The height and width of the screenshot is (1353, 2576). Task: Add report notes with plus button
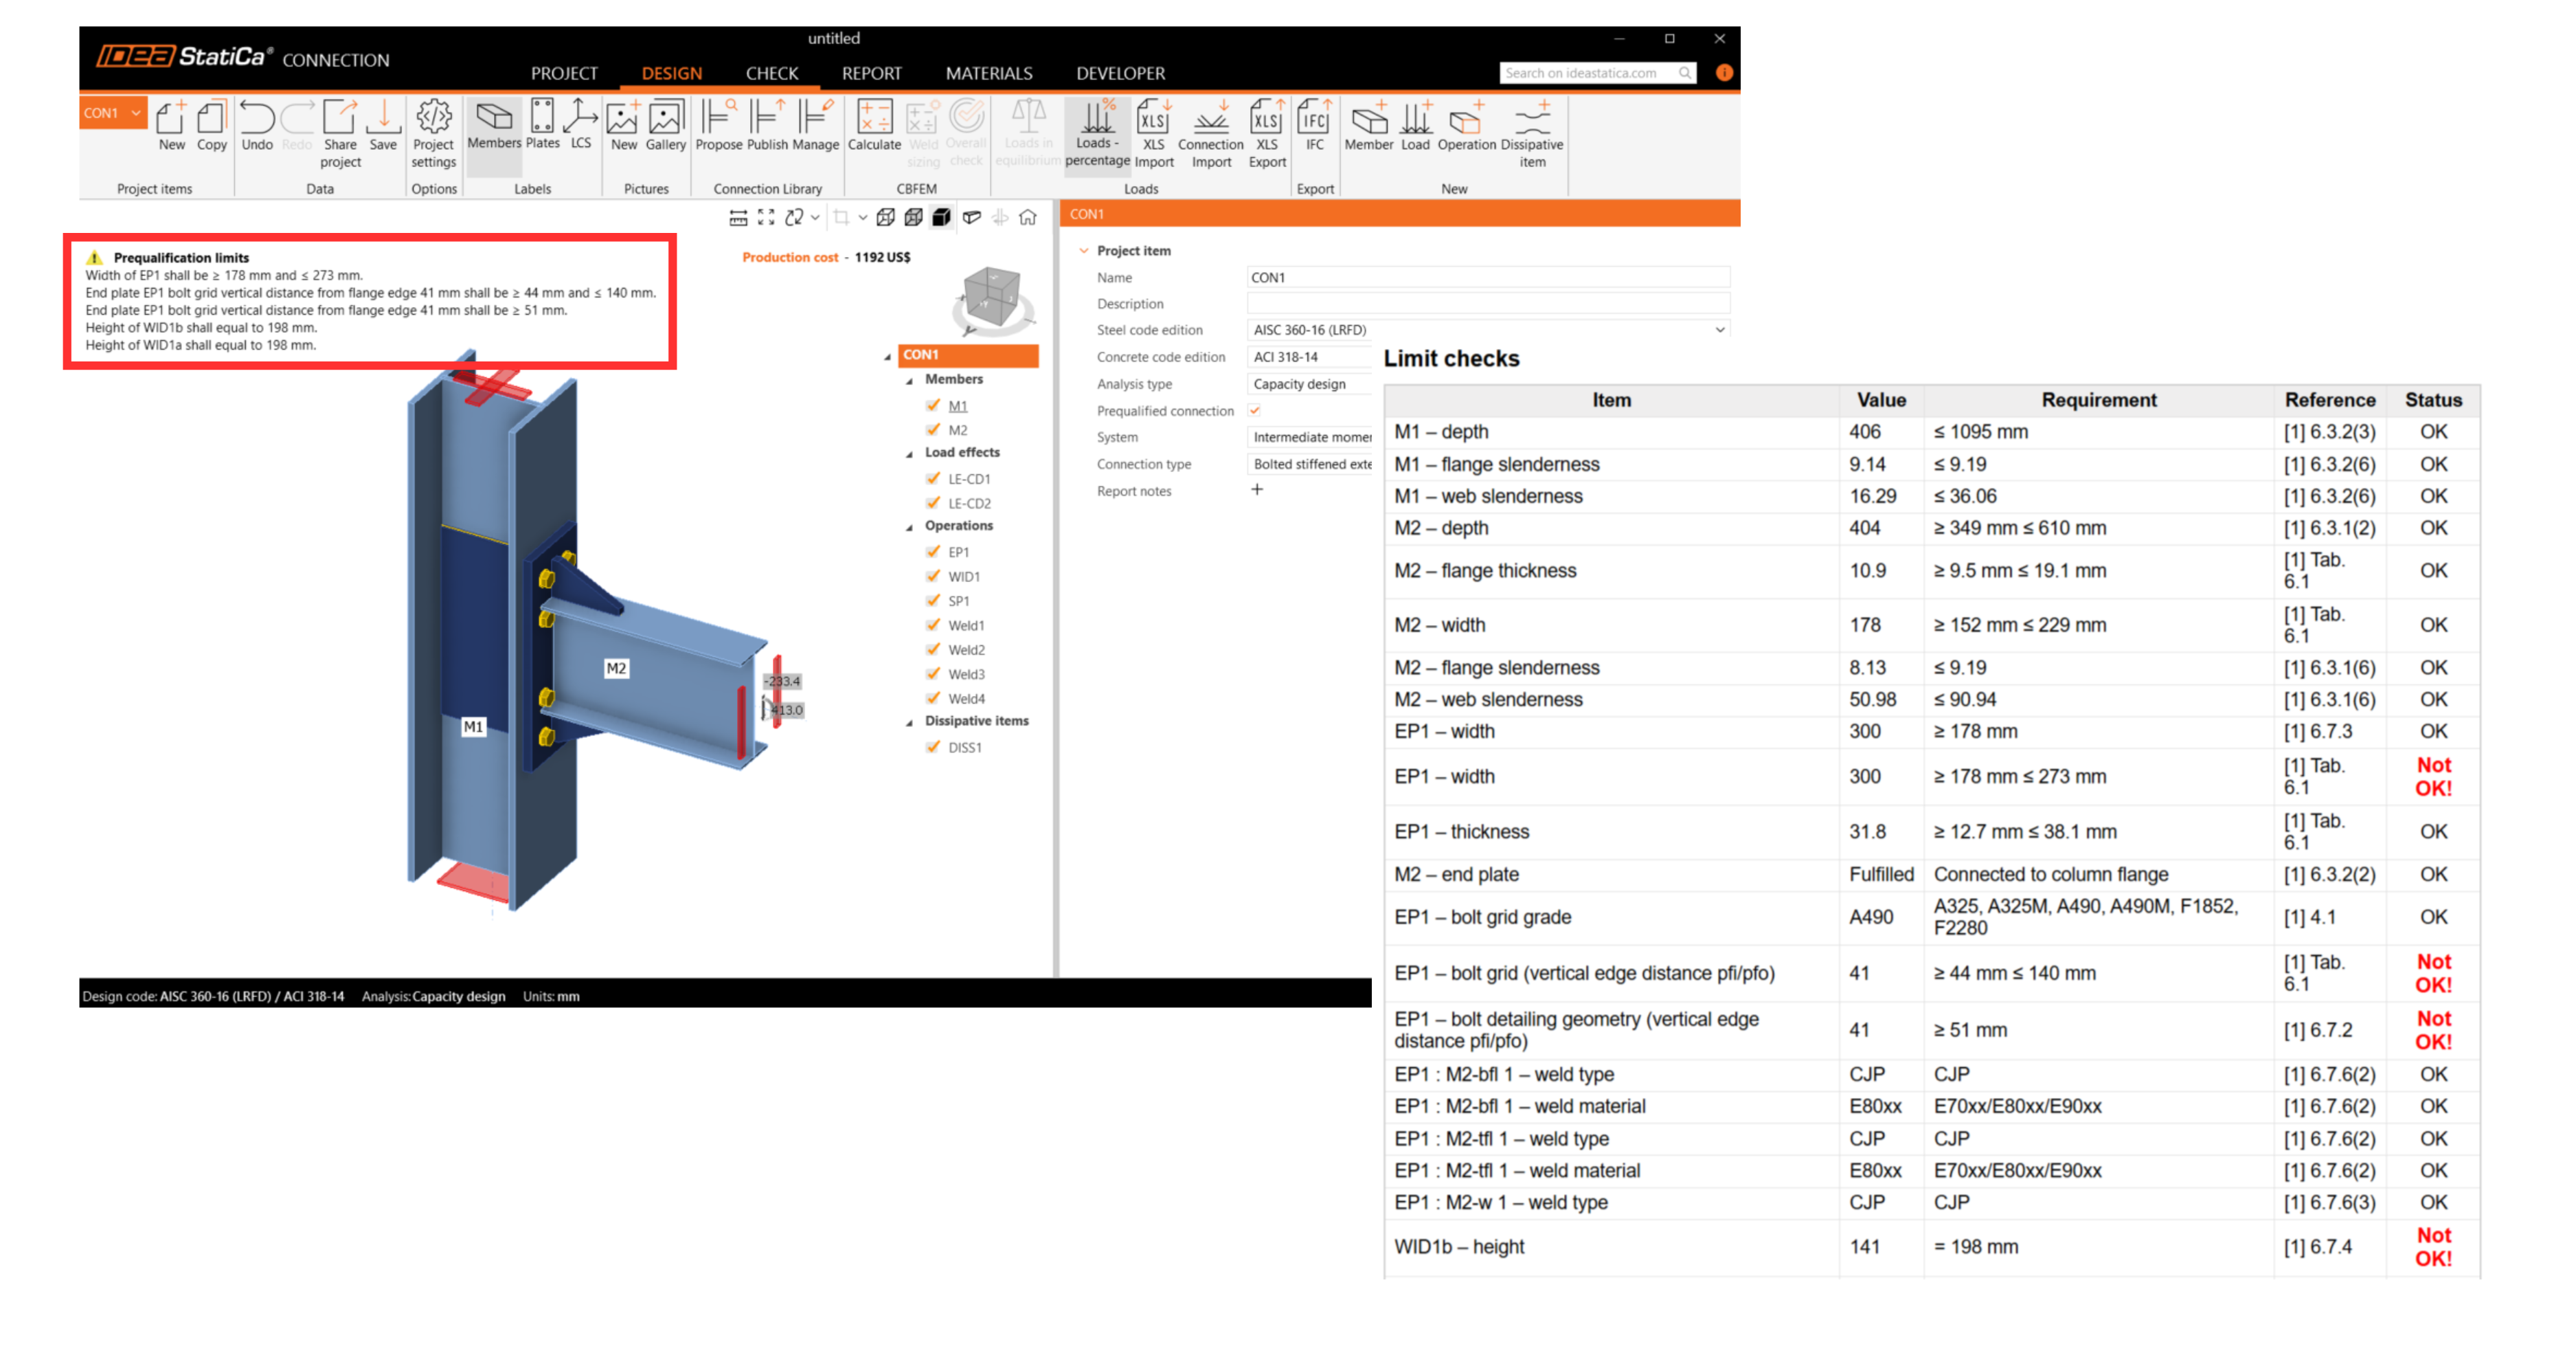(1257, 490)
